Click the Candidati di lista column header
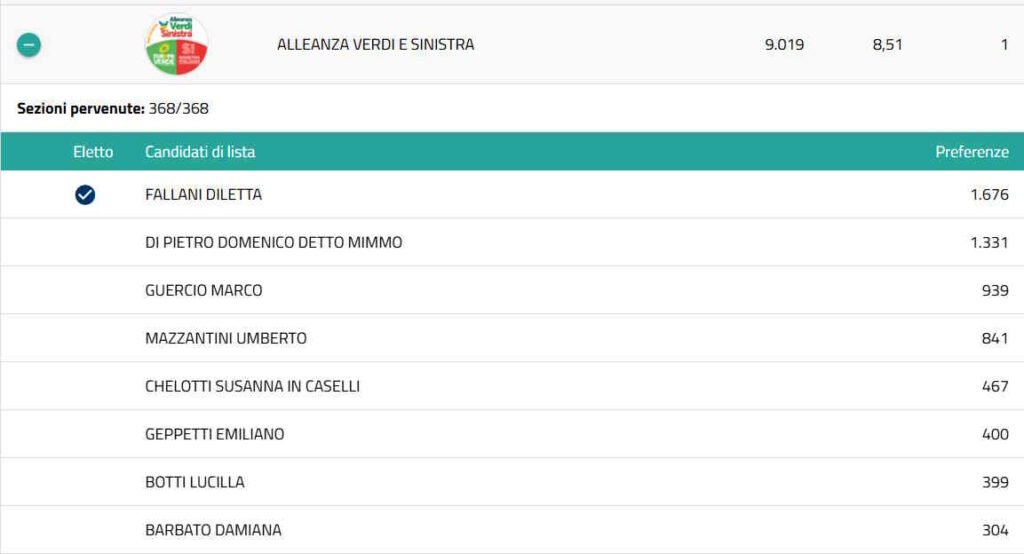1024x554 pixels. click(200, 152)
